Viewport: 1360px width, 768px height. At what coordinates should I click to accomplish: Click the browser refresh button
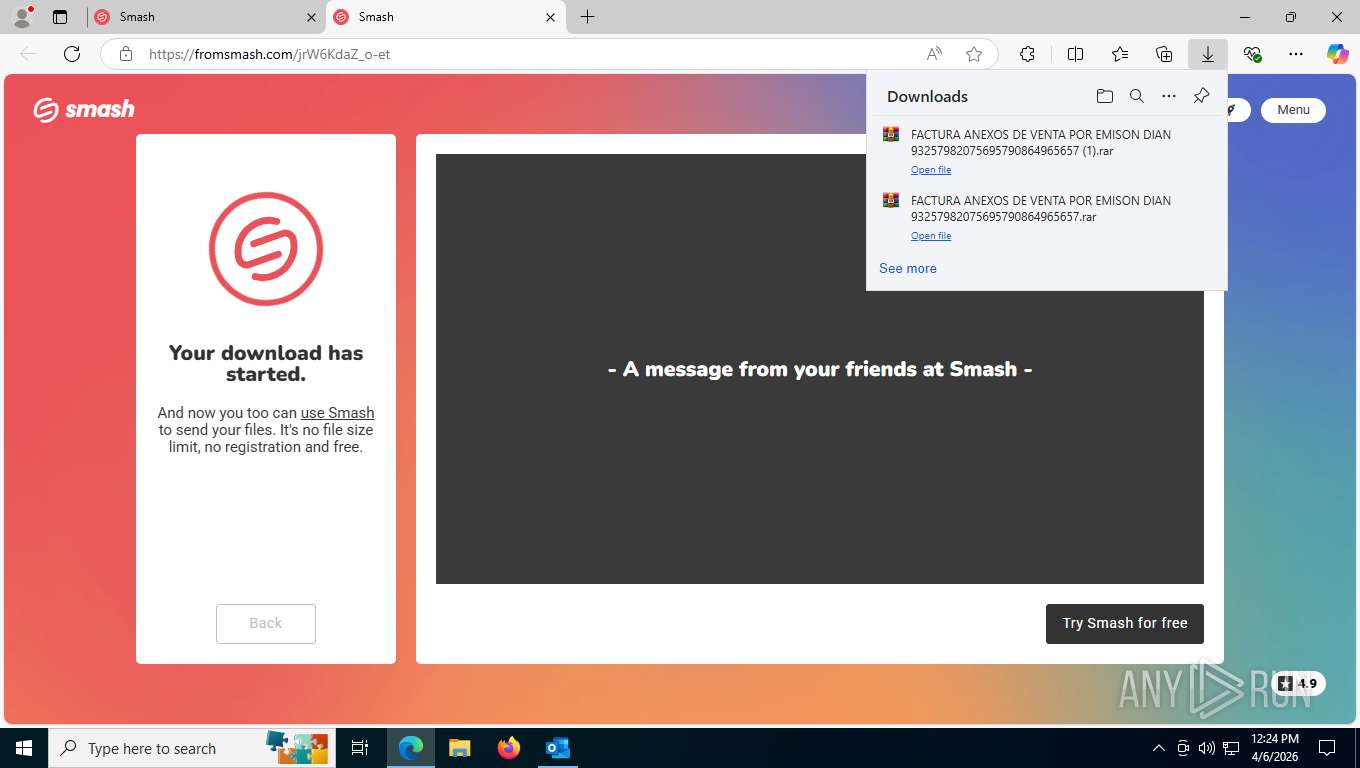(72, 54)
